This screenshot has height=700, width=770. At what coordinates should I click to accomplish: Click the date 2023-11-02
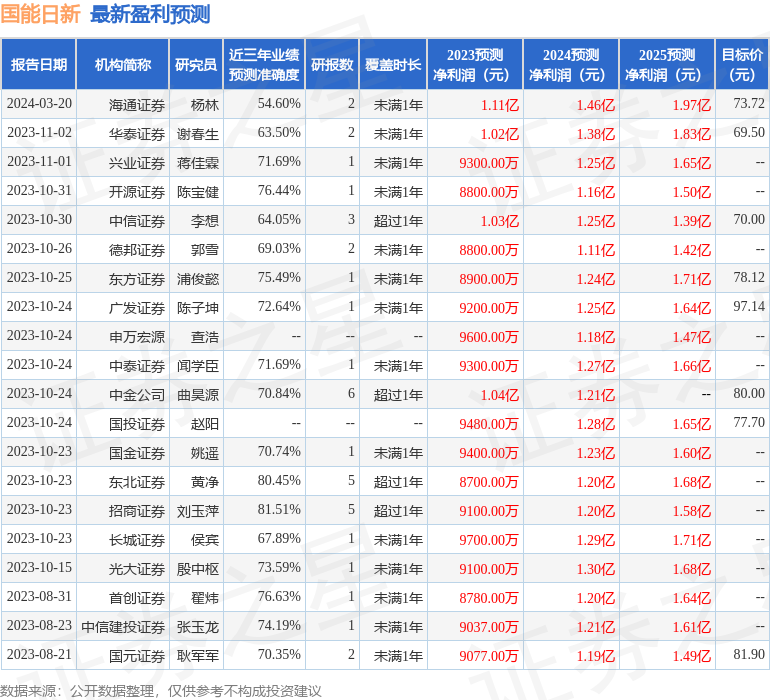[39, 132]
